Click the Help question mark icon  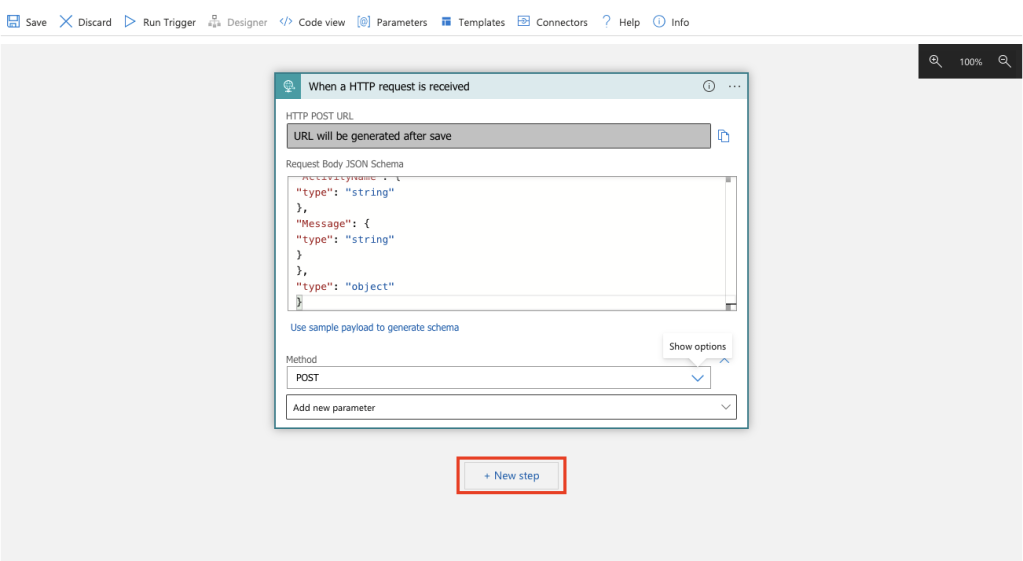[606, 22]
